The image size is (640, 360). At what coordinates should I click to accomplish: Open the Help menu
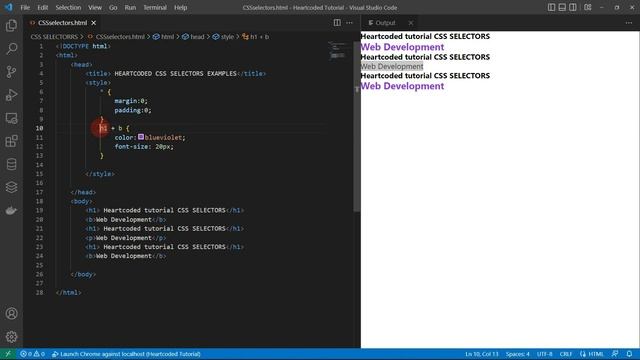click(180, 7)
